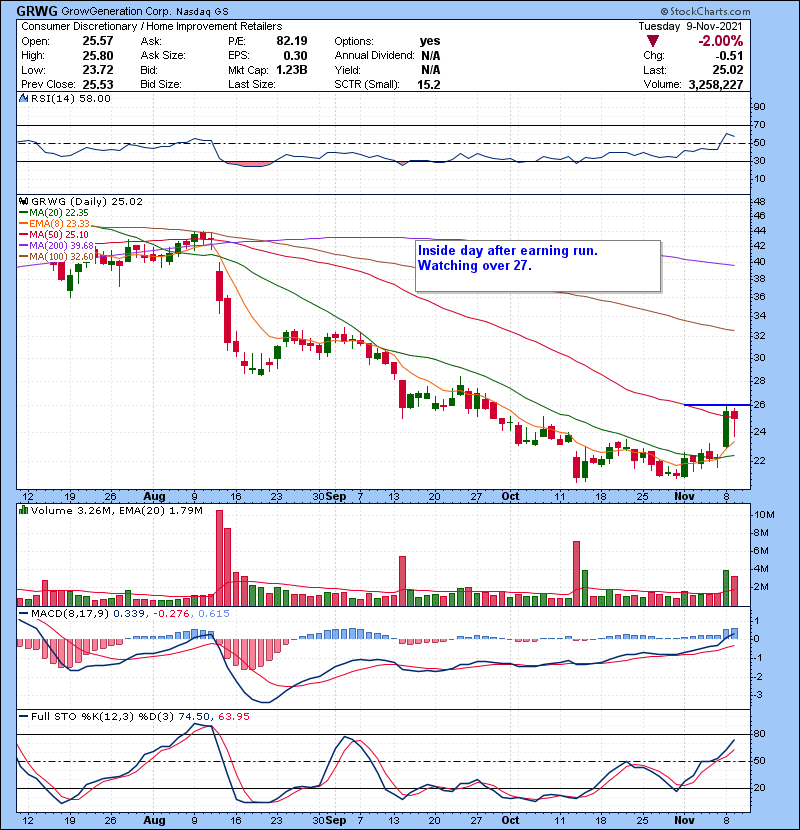Select the MA(200) 39.68 legend entry
800x830 pixels.
[57, 246]
